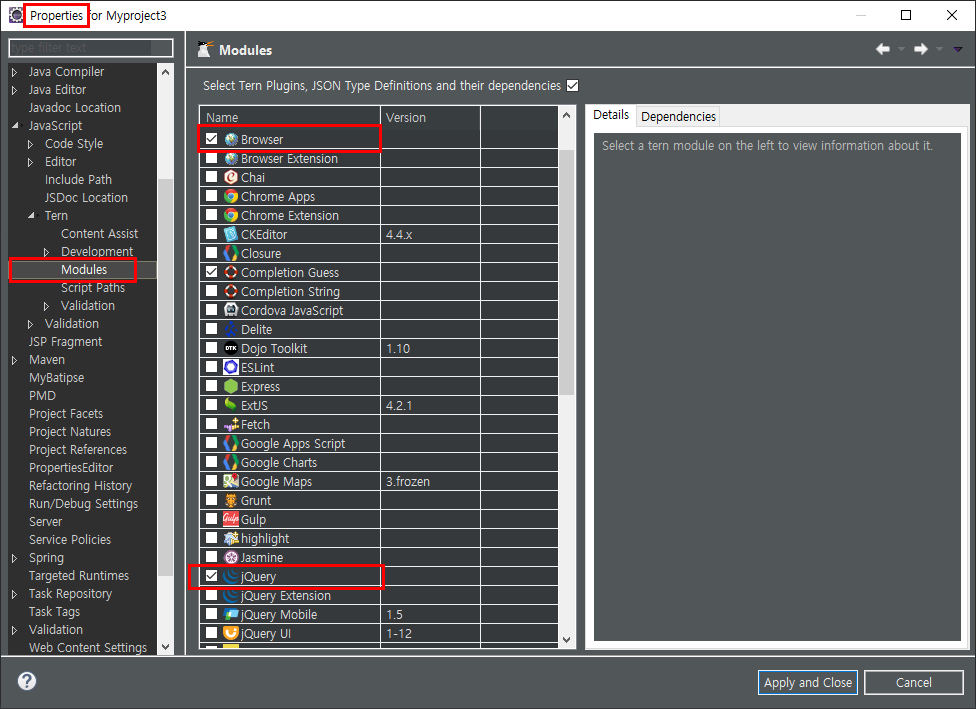The width and height of the screenshot is (976, 709).
Task: Collapse the JavaScript tree node
Action: click(x=15, y=126)
